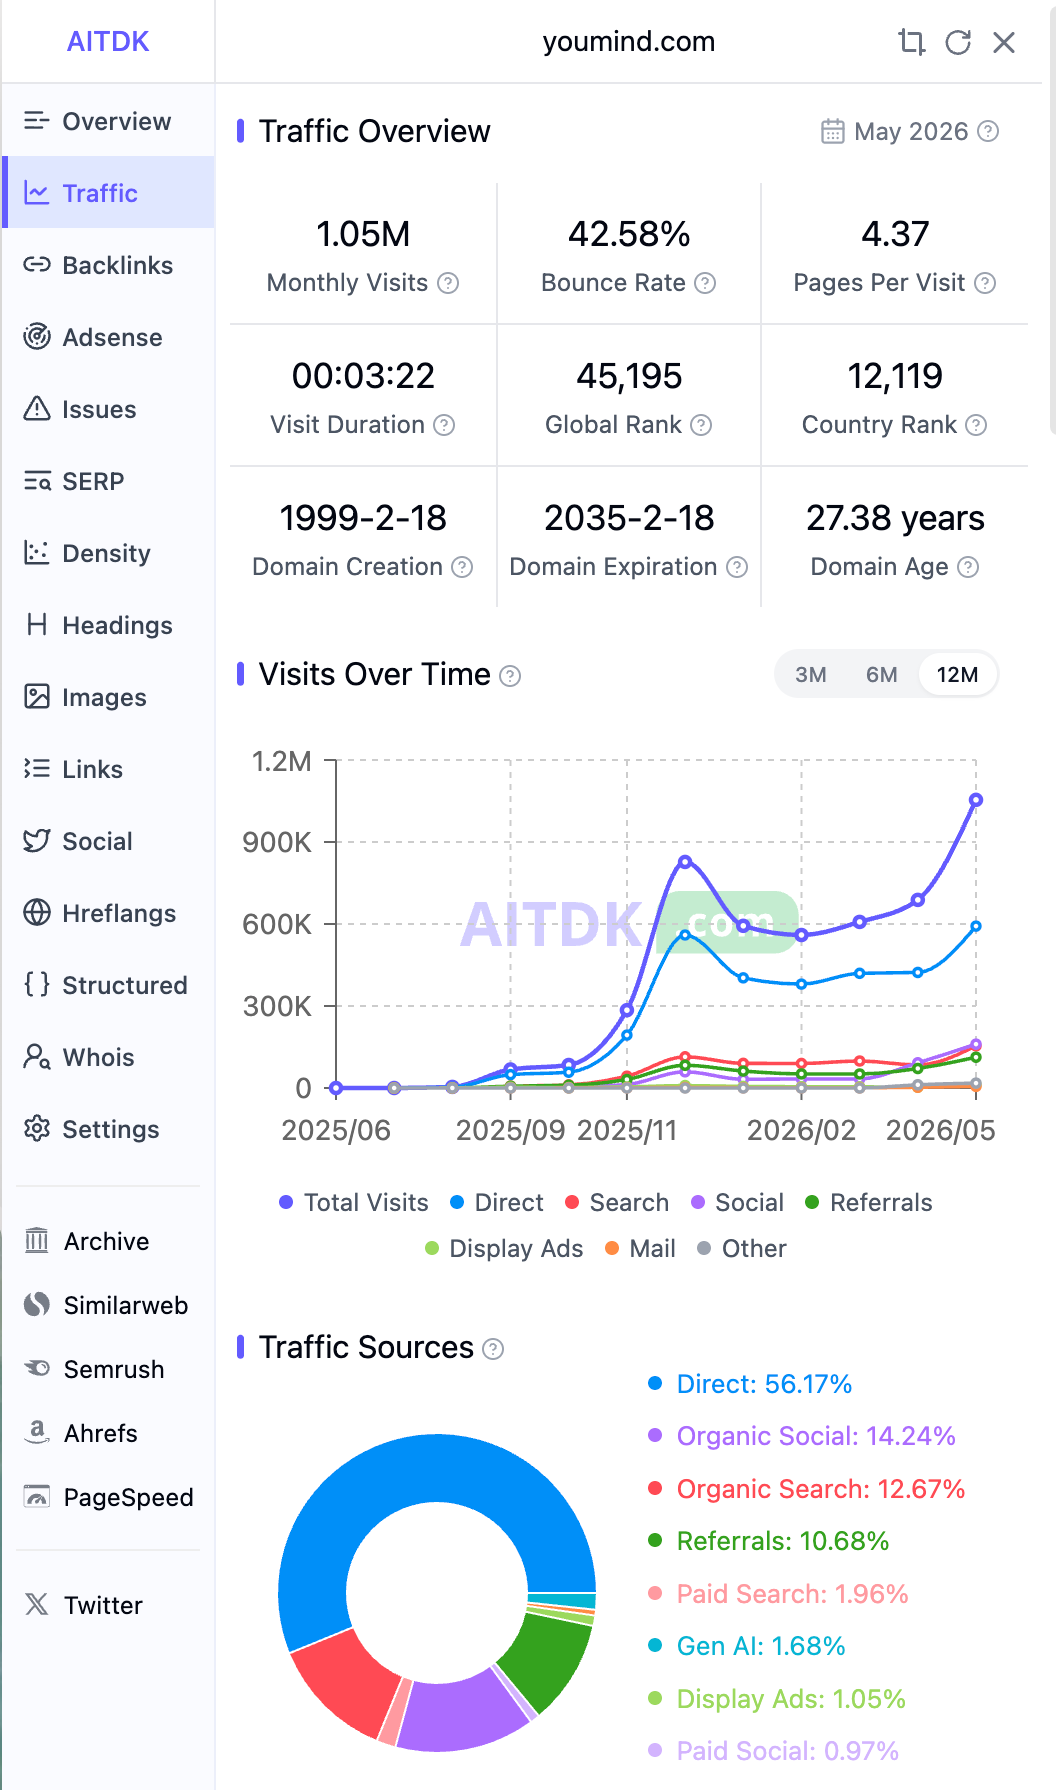Click the Hreflangs globe icon
This screenshot has height=1790, width=1056.
coord(37,913)
